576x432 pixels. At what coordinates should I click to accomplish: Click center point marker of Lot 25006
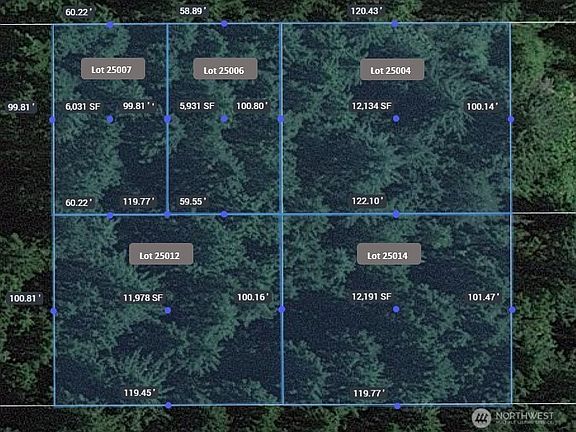[x=224, y=119]
